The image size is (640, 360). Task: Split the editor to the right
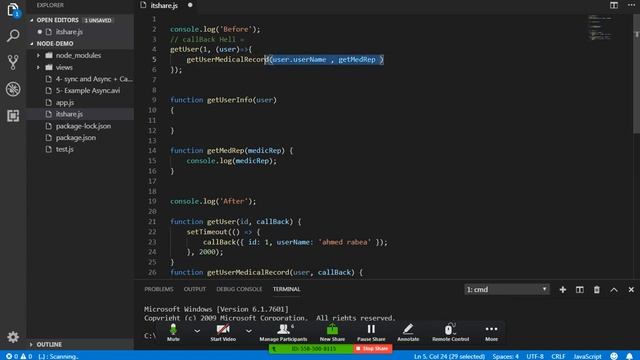pyautogui.click(x=613, y=5)
